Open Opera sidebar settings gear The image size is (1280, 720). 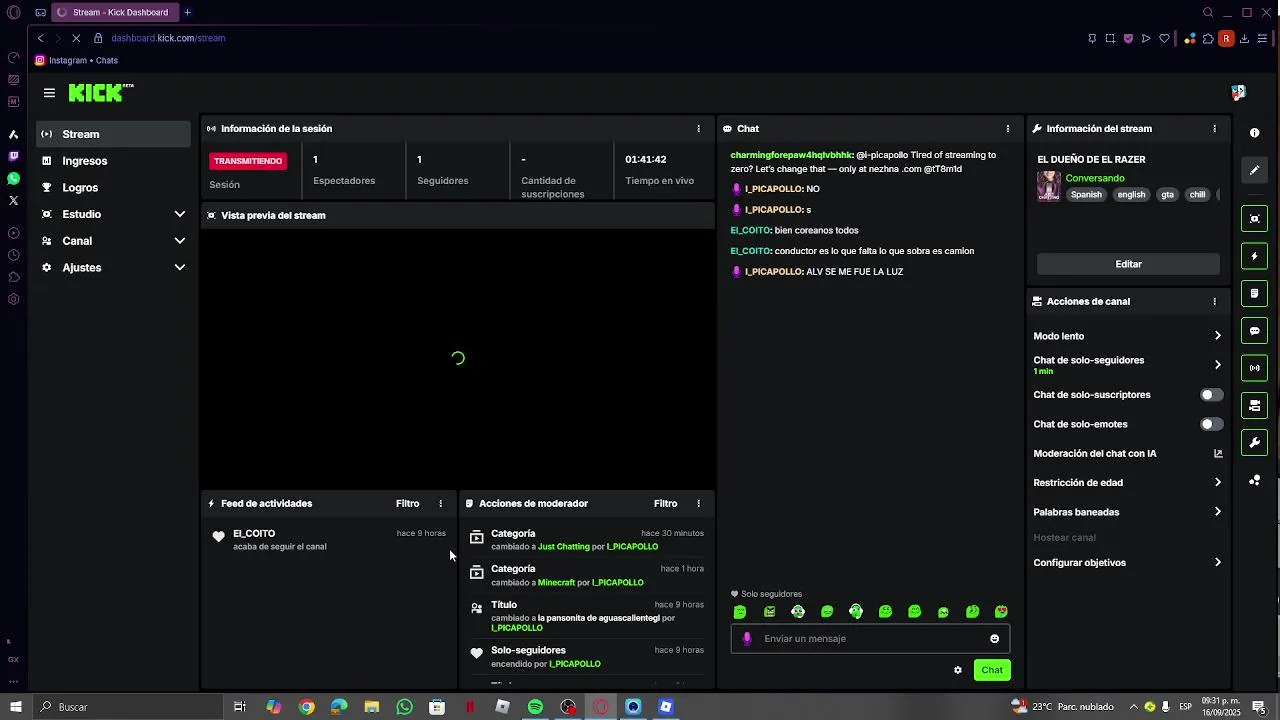tap(13, 299)
